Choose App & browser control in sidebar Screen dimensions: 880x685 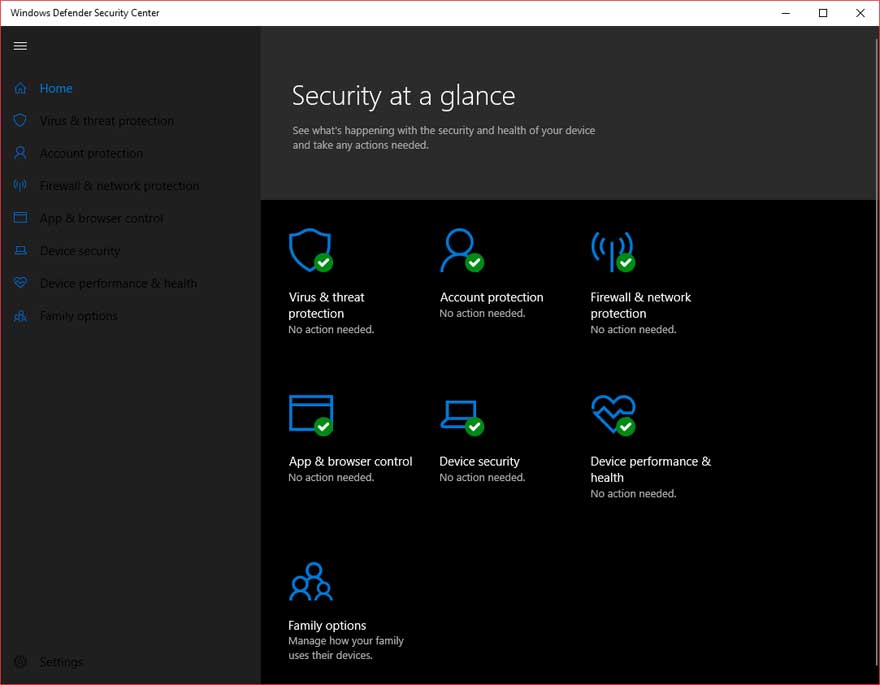[x=101, y=218]
